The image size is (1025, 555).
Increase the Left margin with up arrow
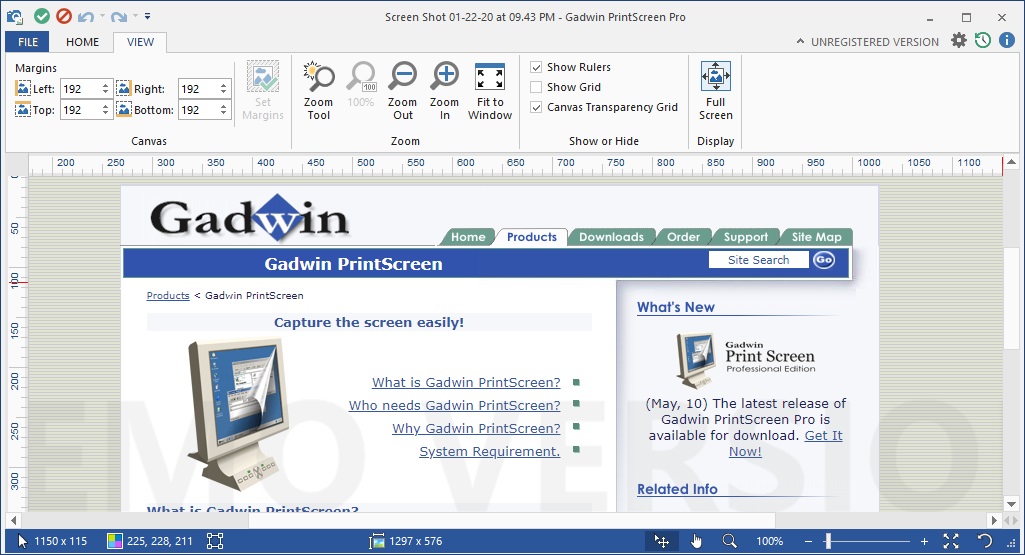105,85
